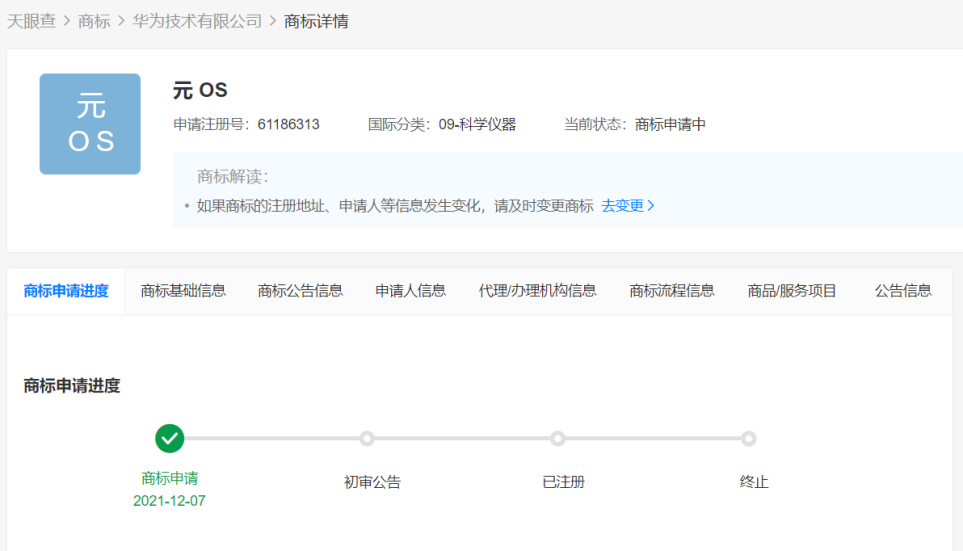Image resolution: width=963 pixels, height=551 pixels.
Task: Click the green 商标申请 step label
Action: (x=170, y=479)
